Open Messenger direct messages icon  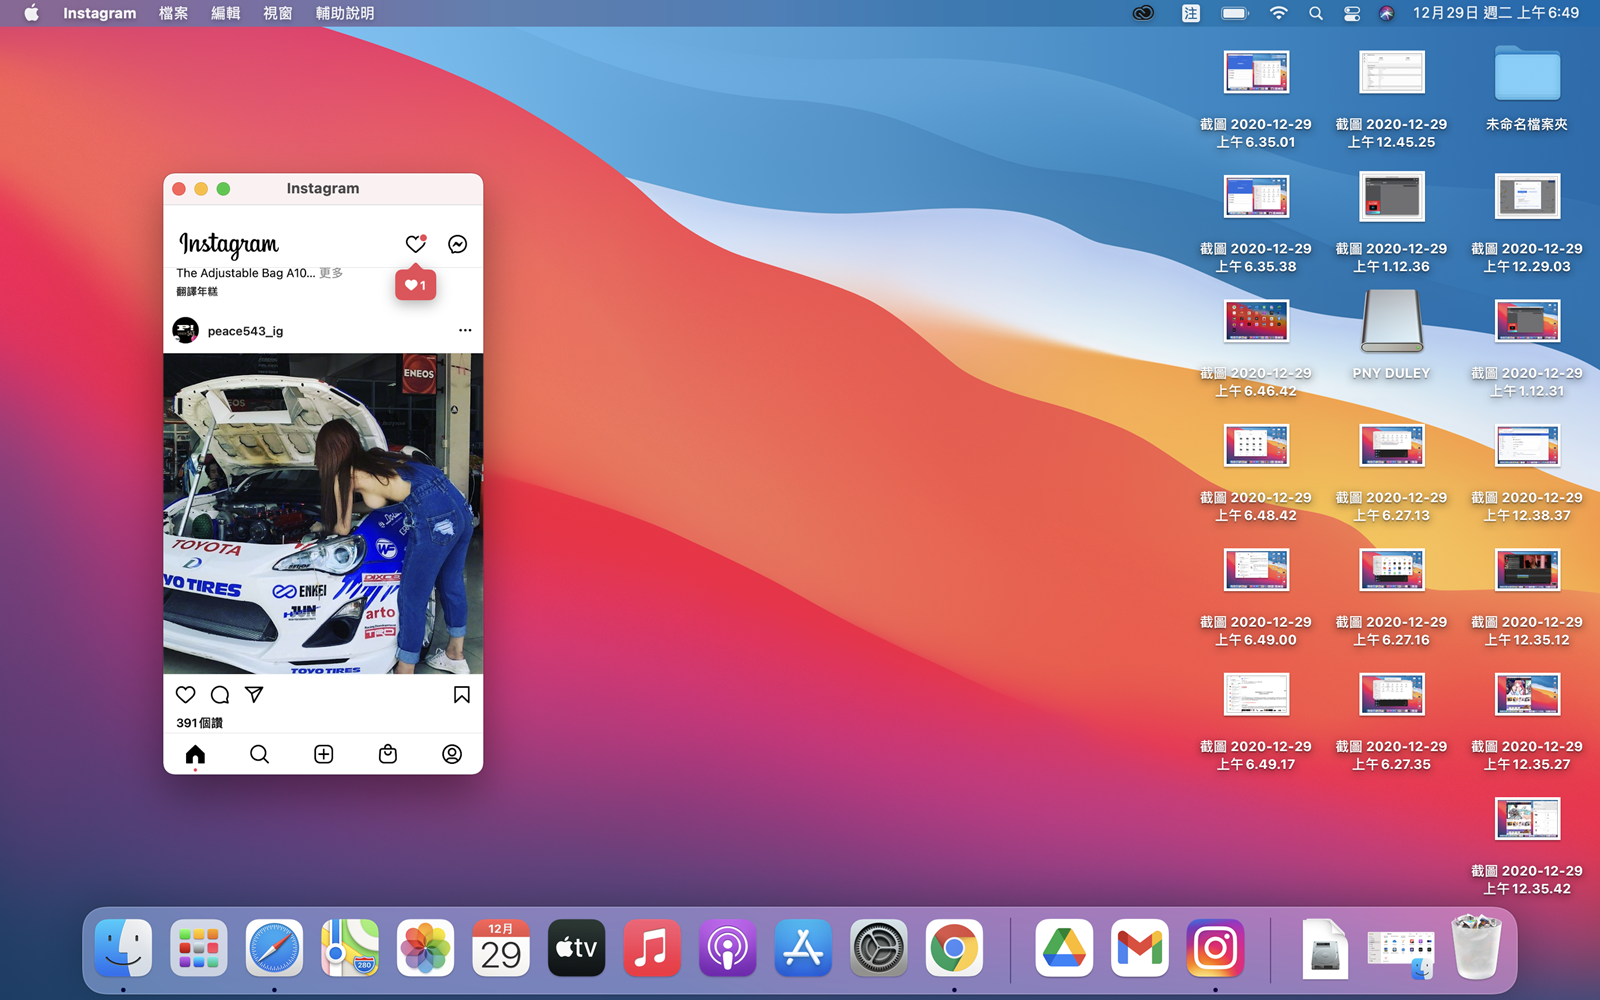[457, 244]
